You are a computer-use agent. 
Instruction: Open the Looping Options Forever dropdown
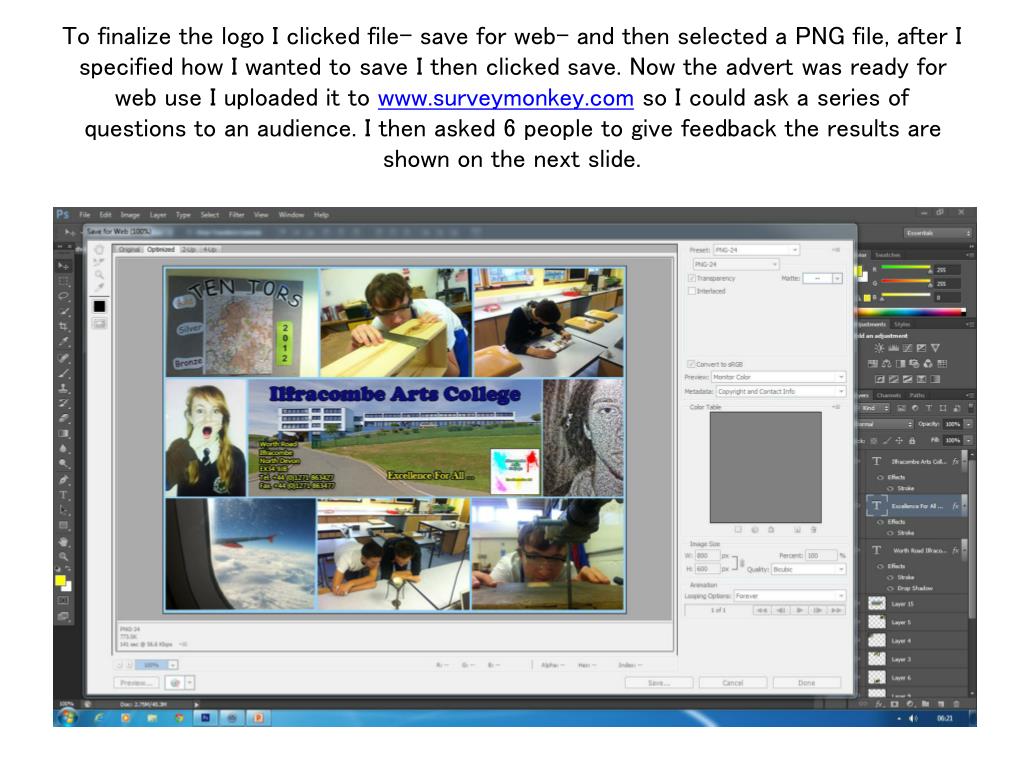click(790, 596)
